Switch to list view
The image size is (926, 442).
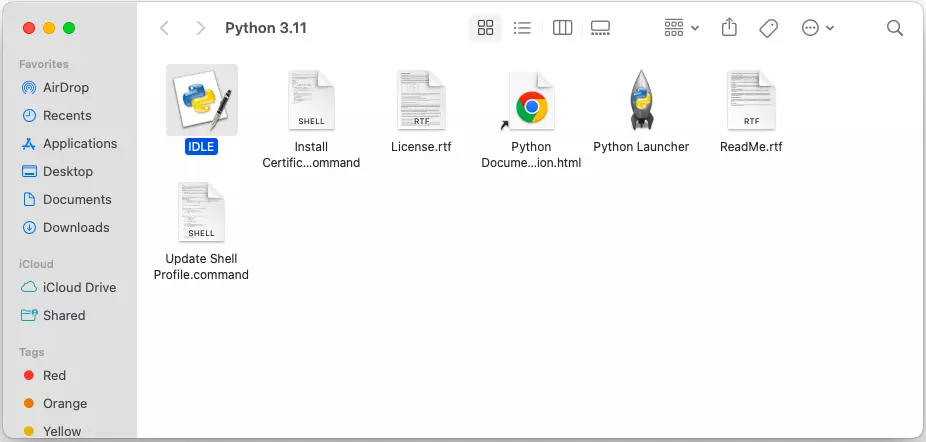pos(522,28)
